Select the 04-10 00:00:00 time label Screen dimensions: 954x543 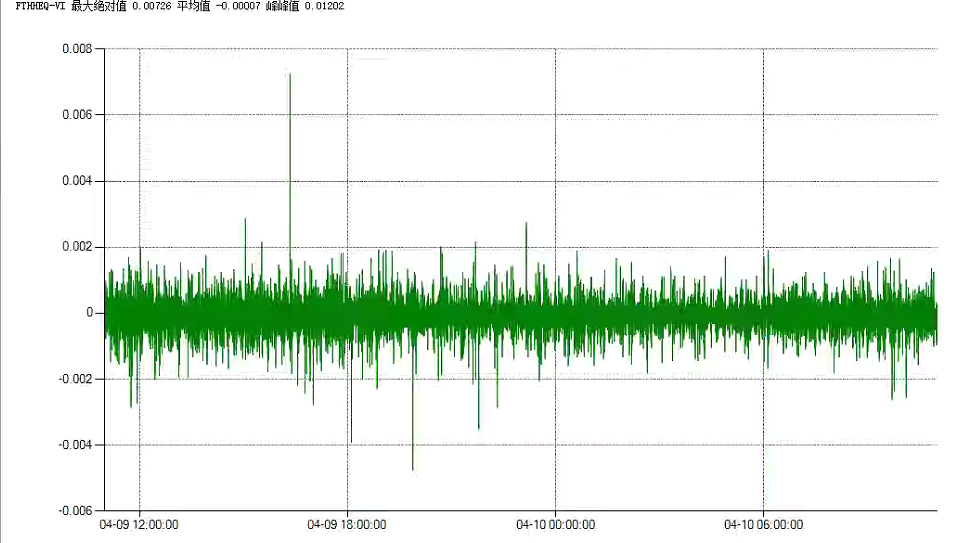coord(555,524)
